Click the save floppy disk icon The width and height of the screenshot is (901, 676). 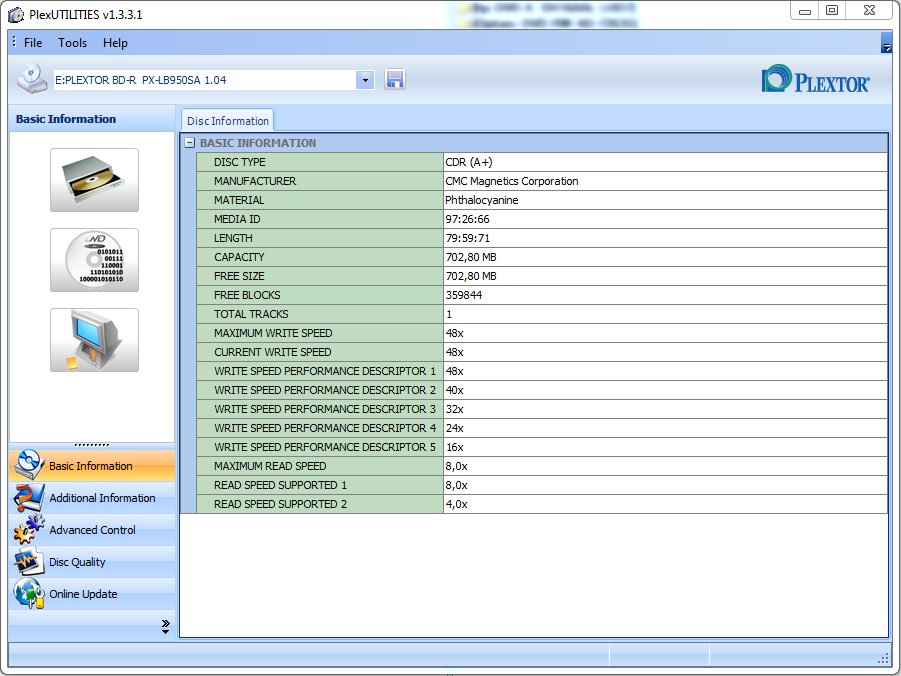point(395,79)
